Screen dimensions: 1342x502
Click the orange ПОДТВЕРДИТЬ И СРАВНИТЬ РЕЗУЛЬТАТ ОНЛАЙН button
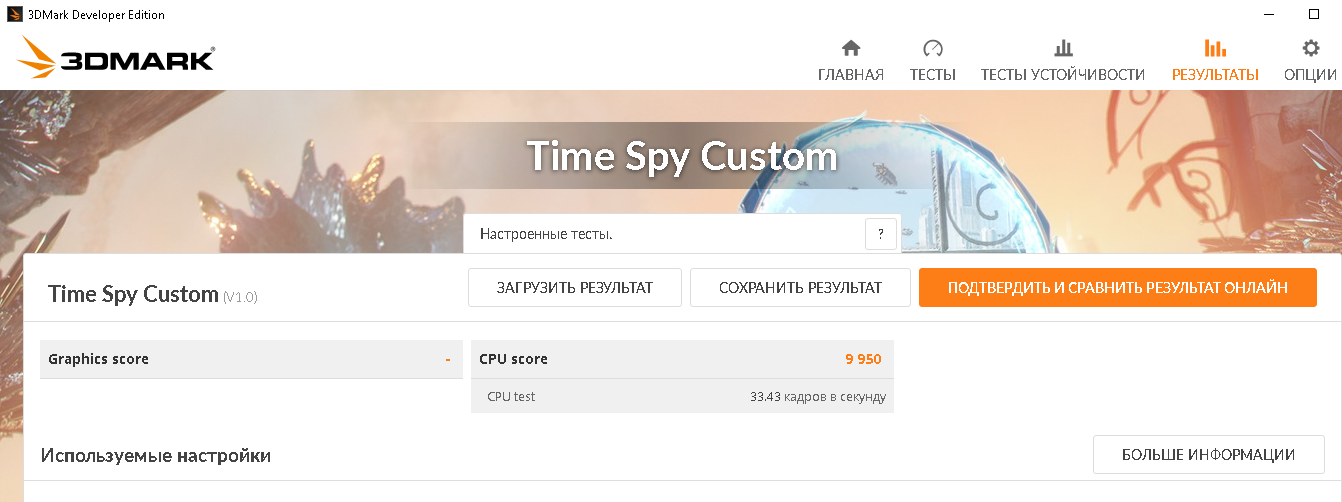tap(1117, 288)
